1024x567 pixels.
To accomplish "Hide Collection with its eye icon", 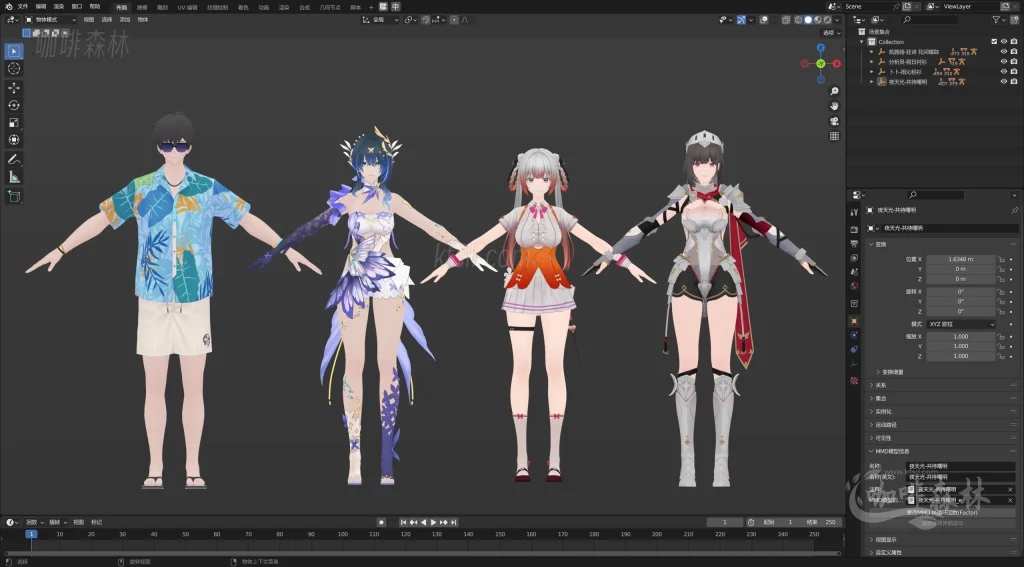I will coord(1004,41).
